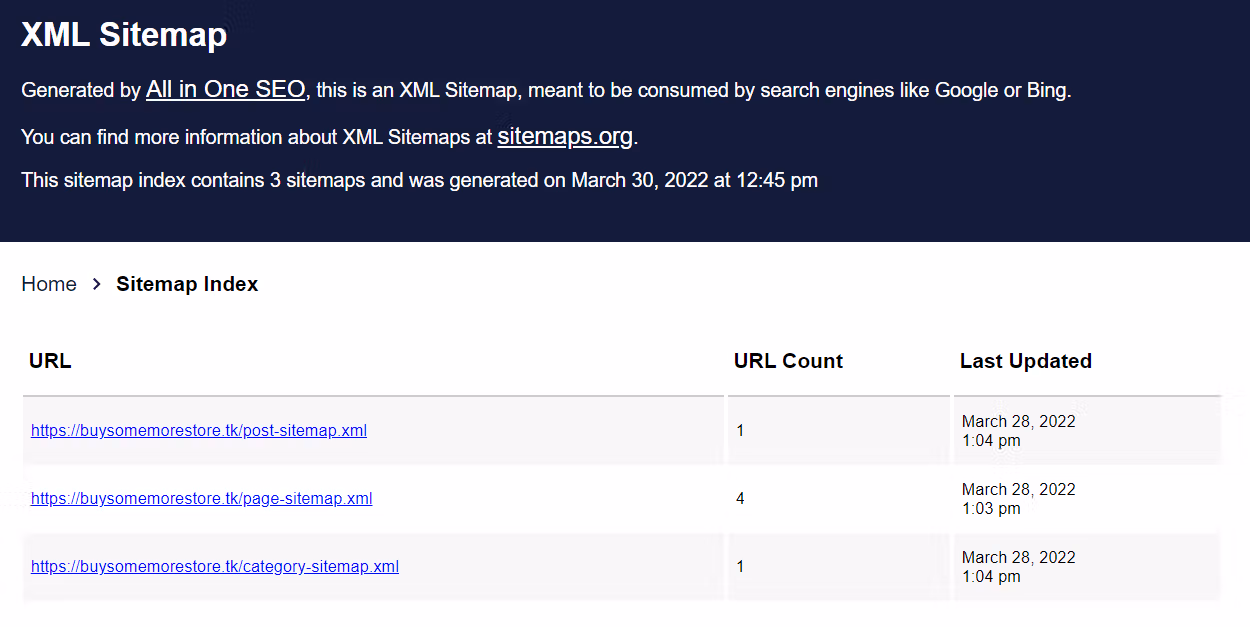Select the Sitemap Index breadcrumb item
1250x627 pixels.
pos(187,284)
